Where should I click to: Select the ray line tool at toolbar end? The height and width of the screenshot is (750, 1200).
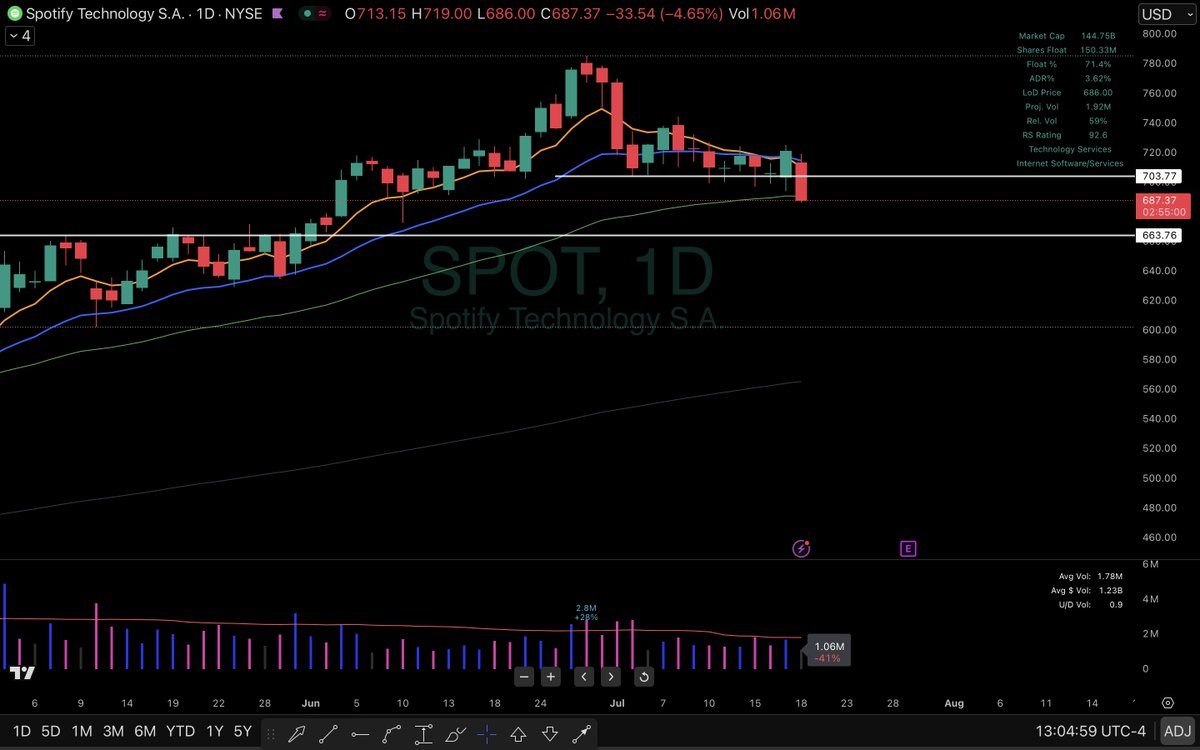tap(581, 734)
